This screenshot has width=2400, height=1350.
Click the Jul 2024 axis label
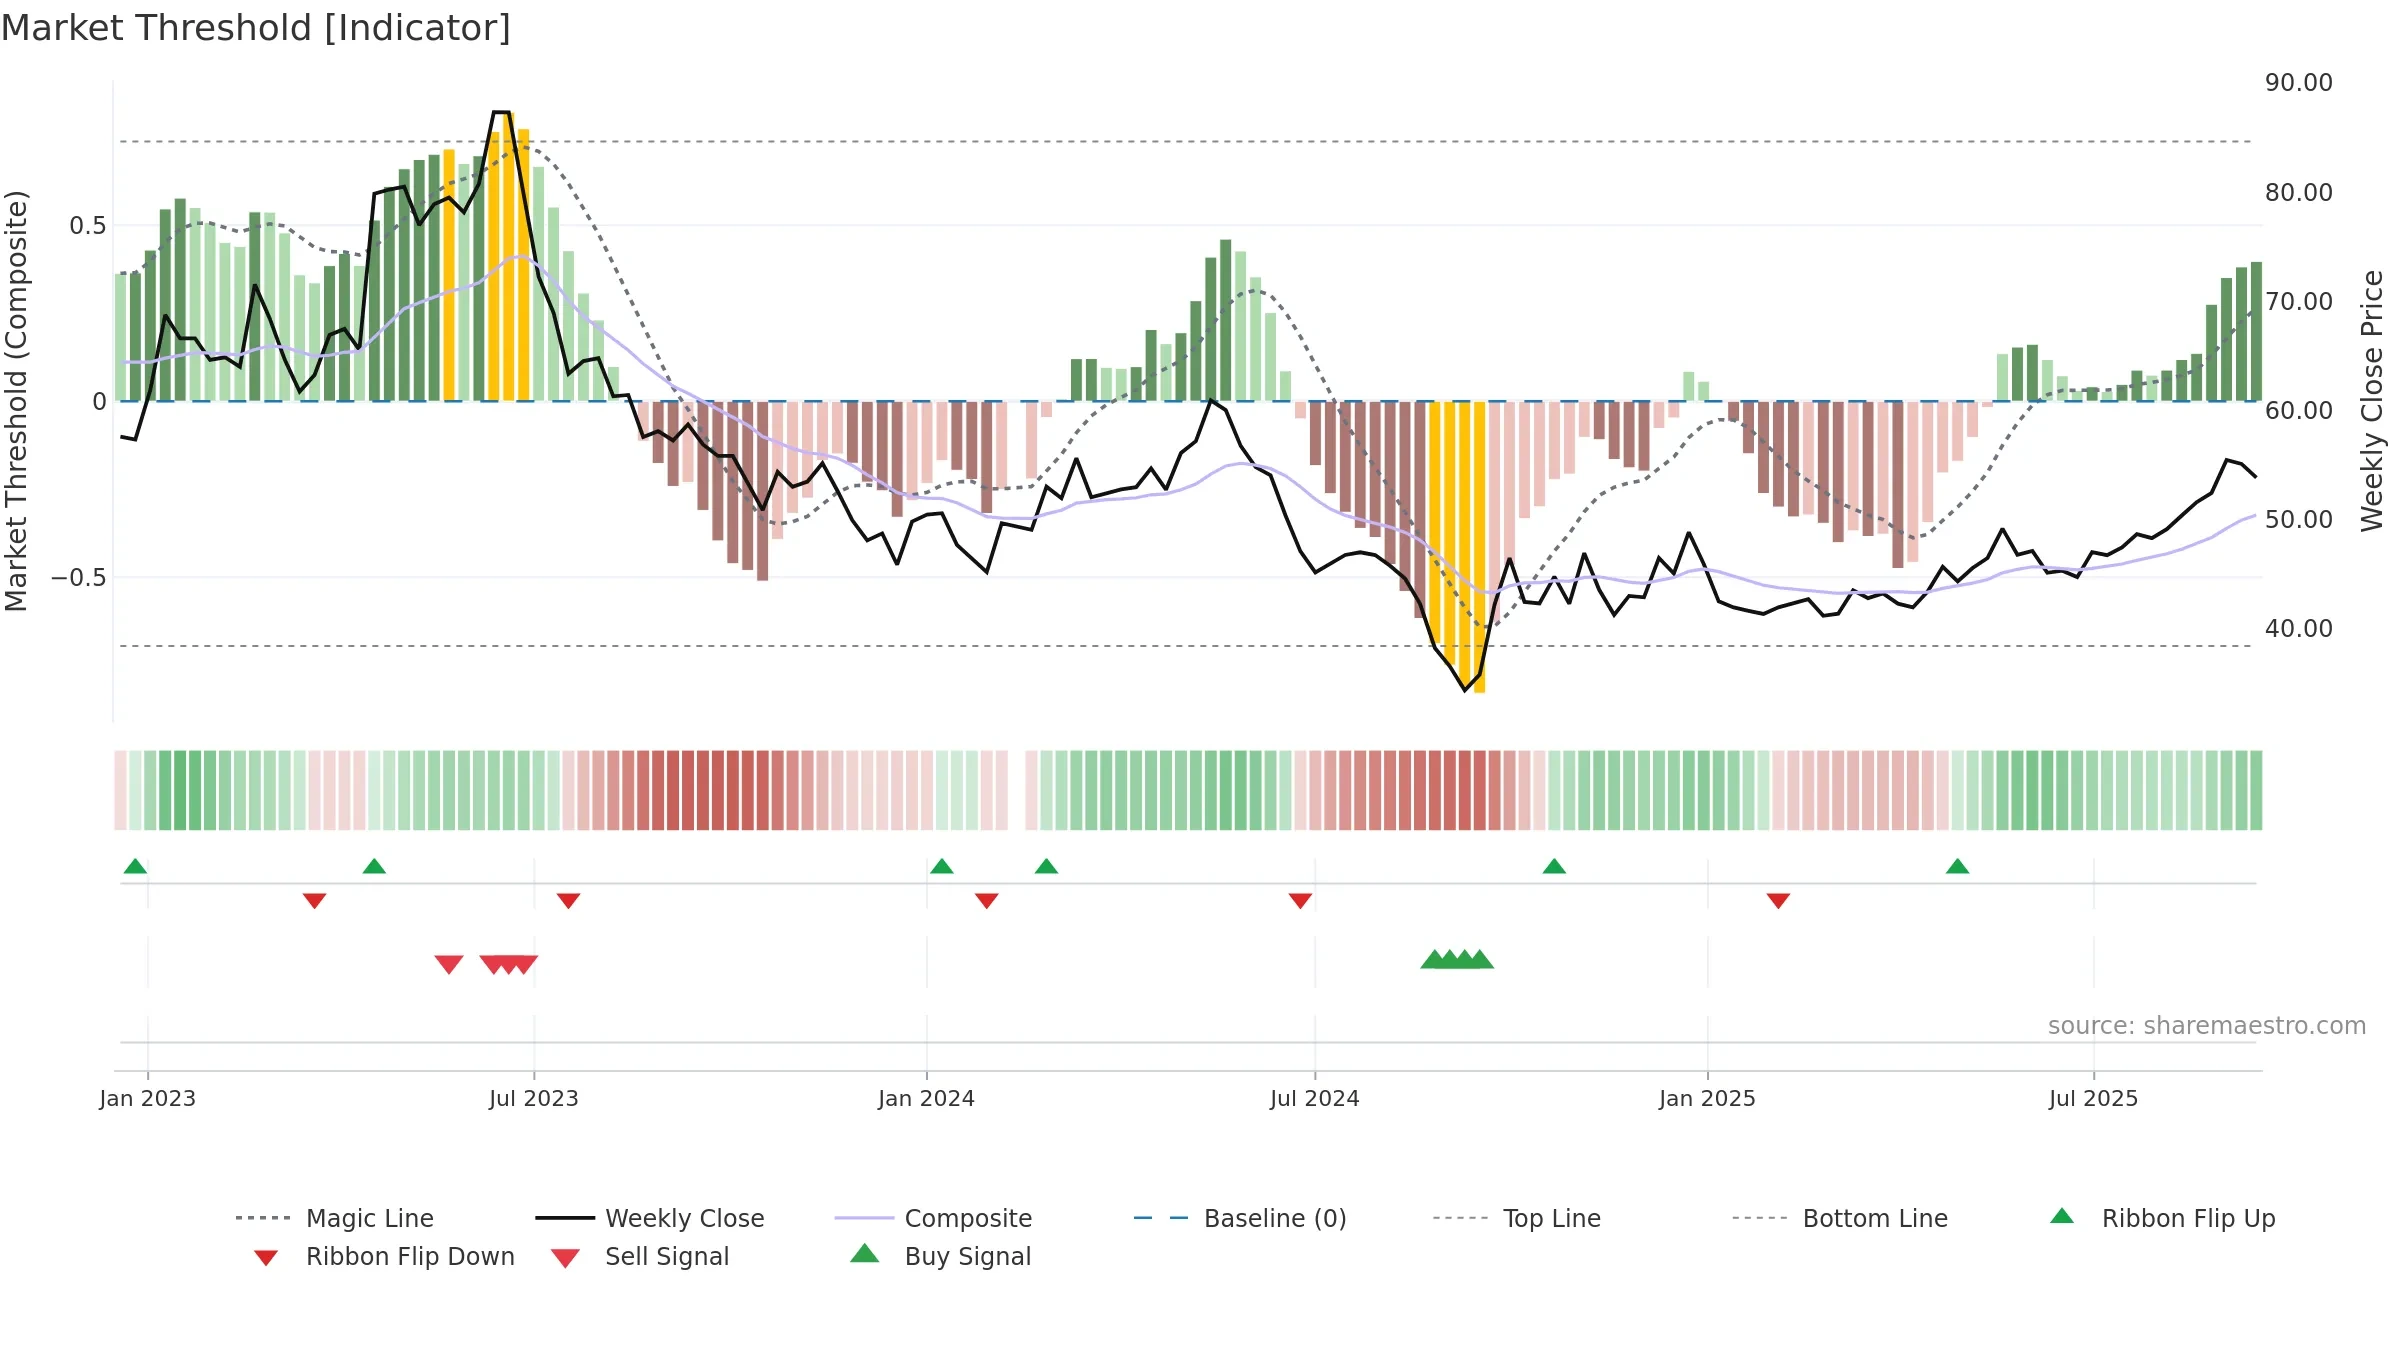click(x=1315, y=1098)
